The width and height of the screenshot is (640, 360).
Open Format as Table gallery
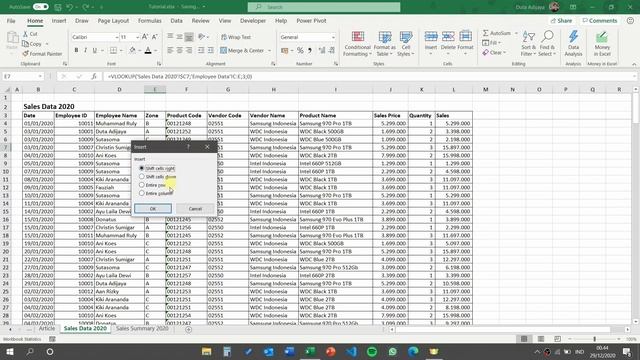pos(384,44)
